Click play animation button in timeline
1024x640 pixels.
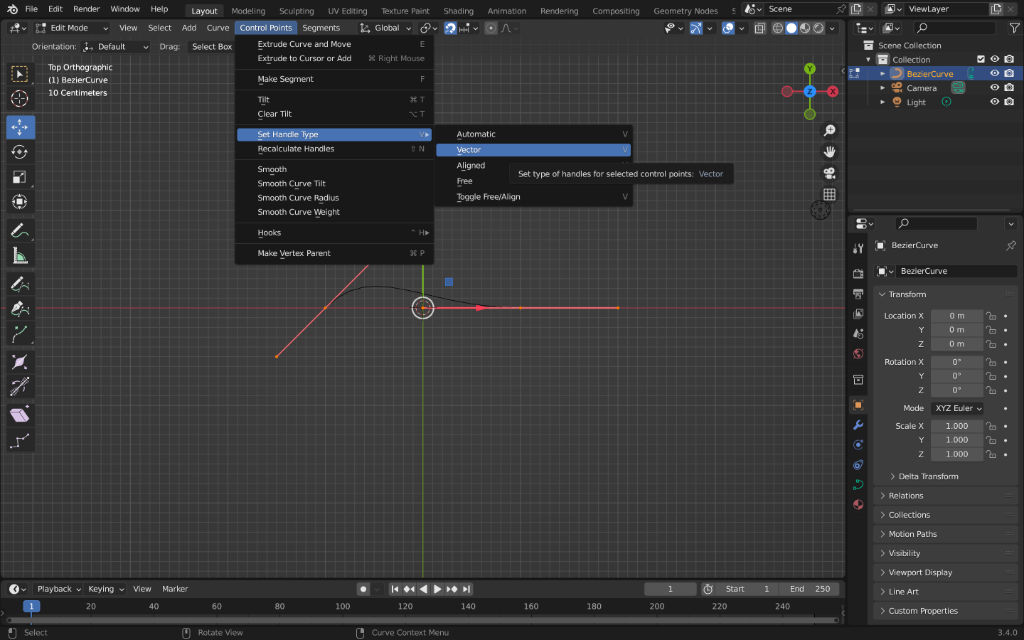coord(438,589)
